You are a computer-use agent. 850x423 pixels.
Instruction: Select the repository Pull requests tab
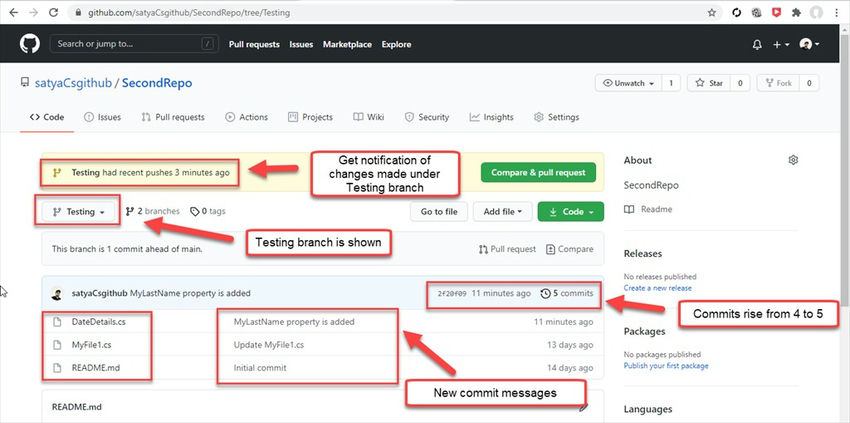(x=173, y=117)
